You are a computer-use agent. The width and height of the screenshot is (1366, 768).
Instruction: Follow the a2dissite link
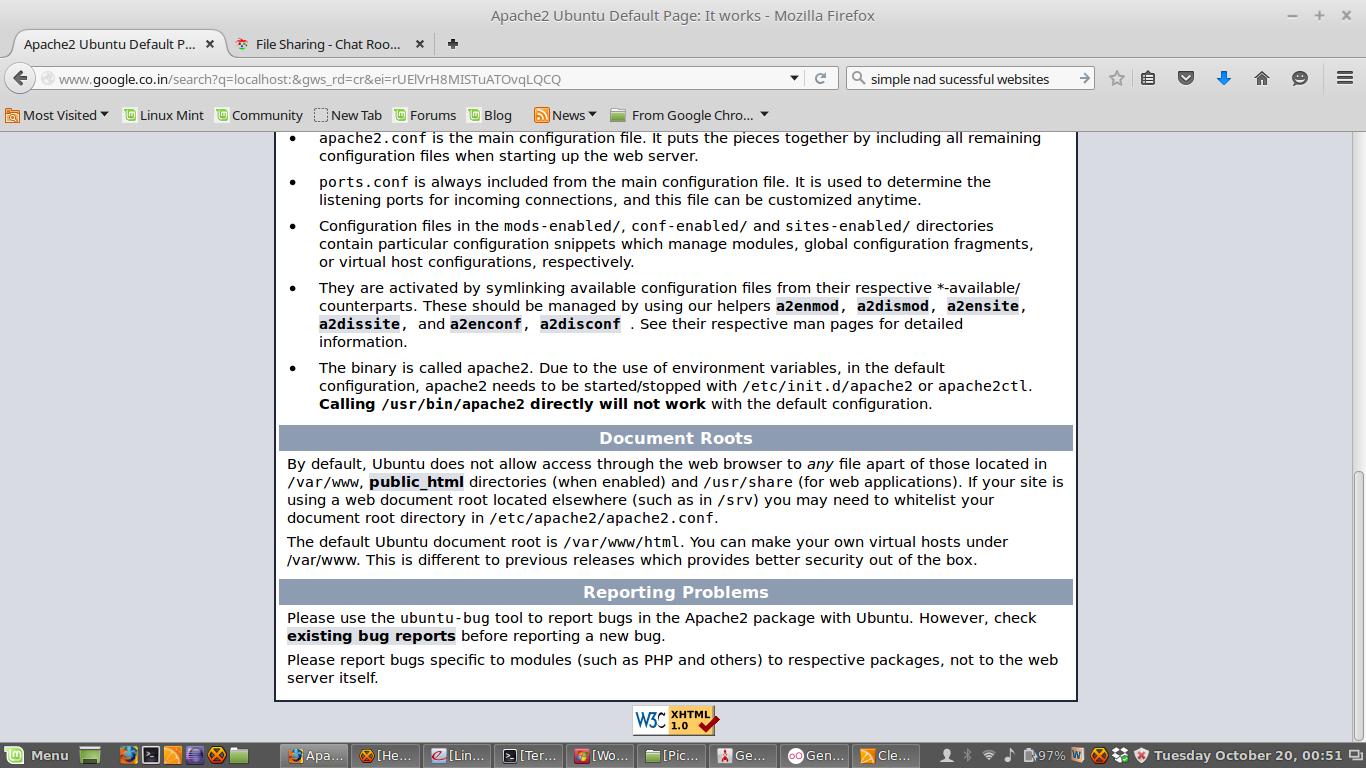(360, 324)
